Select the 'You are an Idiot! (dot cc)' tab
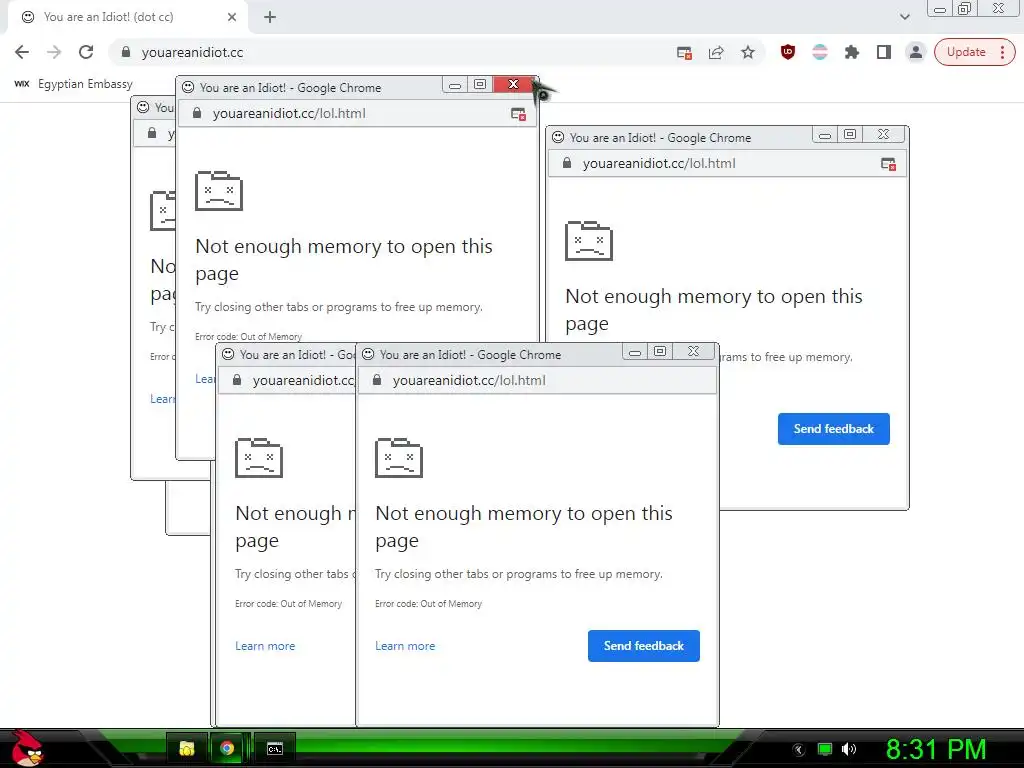The image size is (1024, 768). pos(127,18)
